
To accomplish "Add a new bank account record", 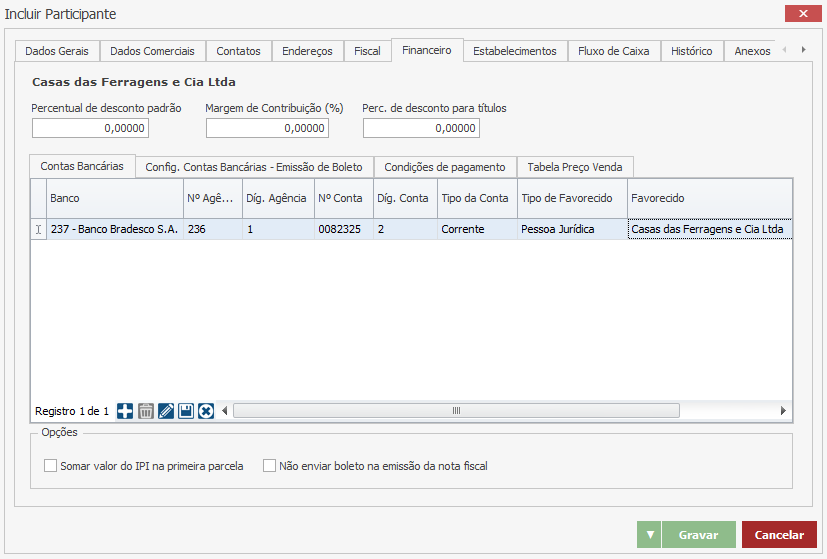I will click(x=125, y=411).
